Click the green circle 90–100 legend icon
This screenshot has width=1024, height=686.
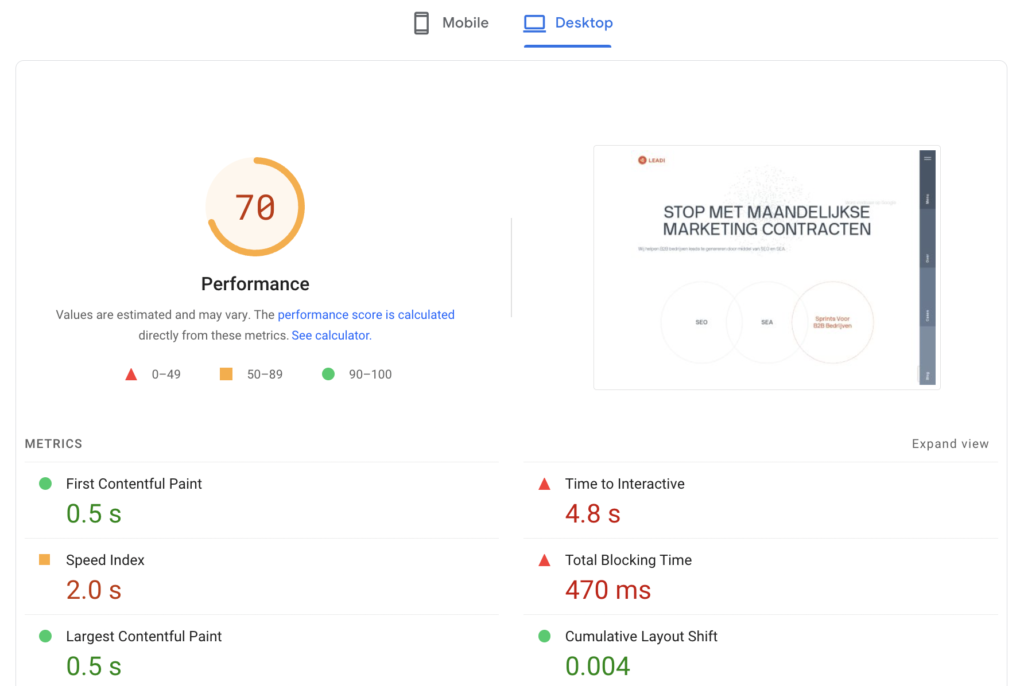coord(328,374)
